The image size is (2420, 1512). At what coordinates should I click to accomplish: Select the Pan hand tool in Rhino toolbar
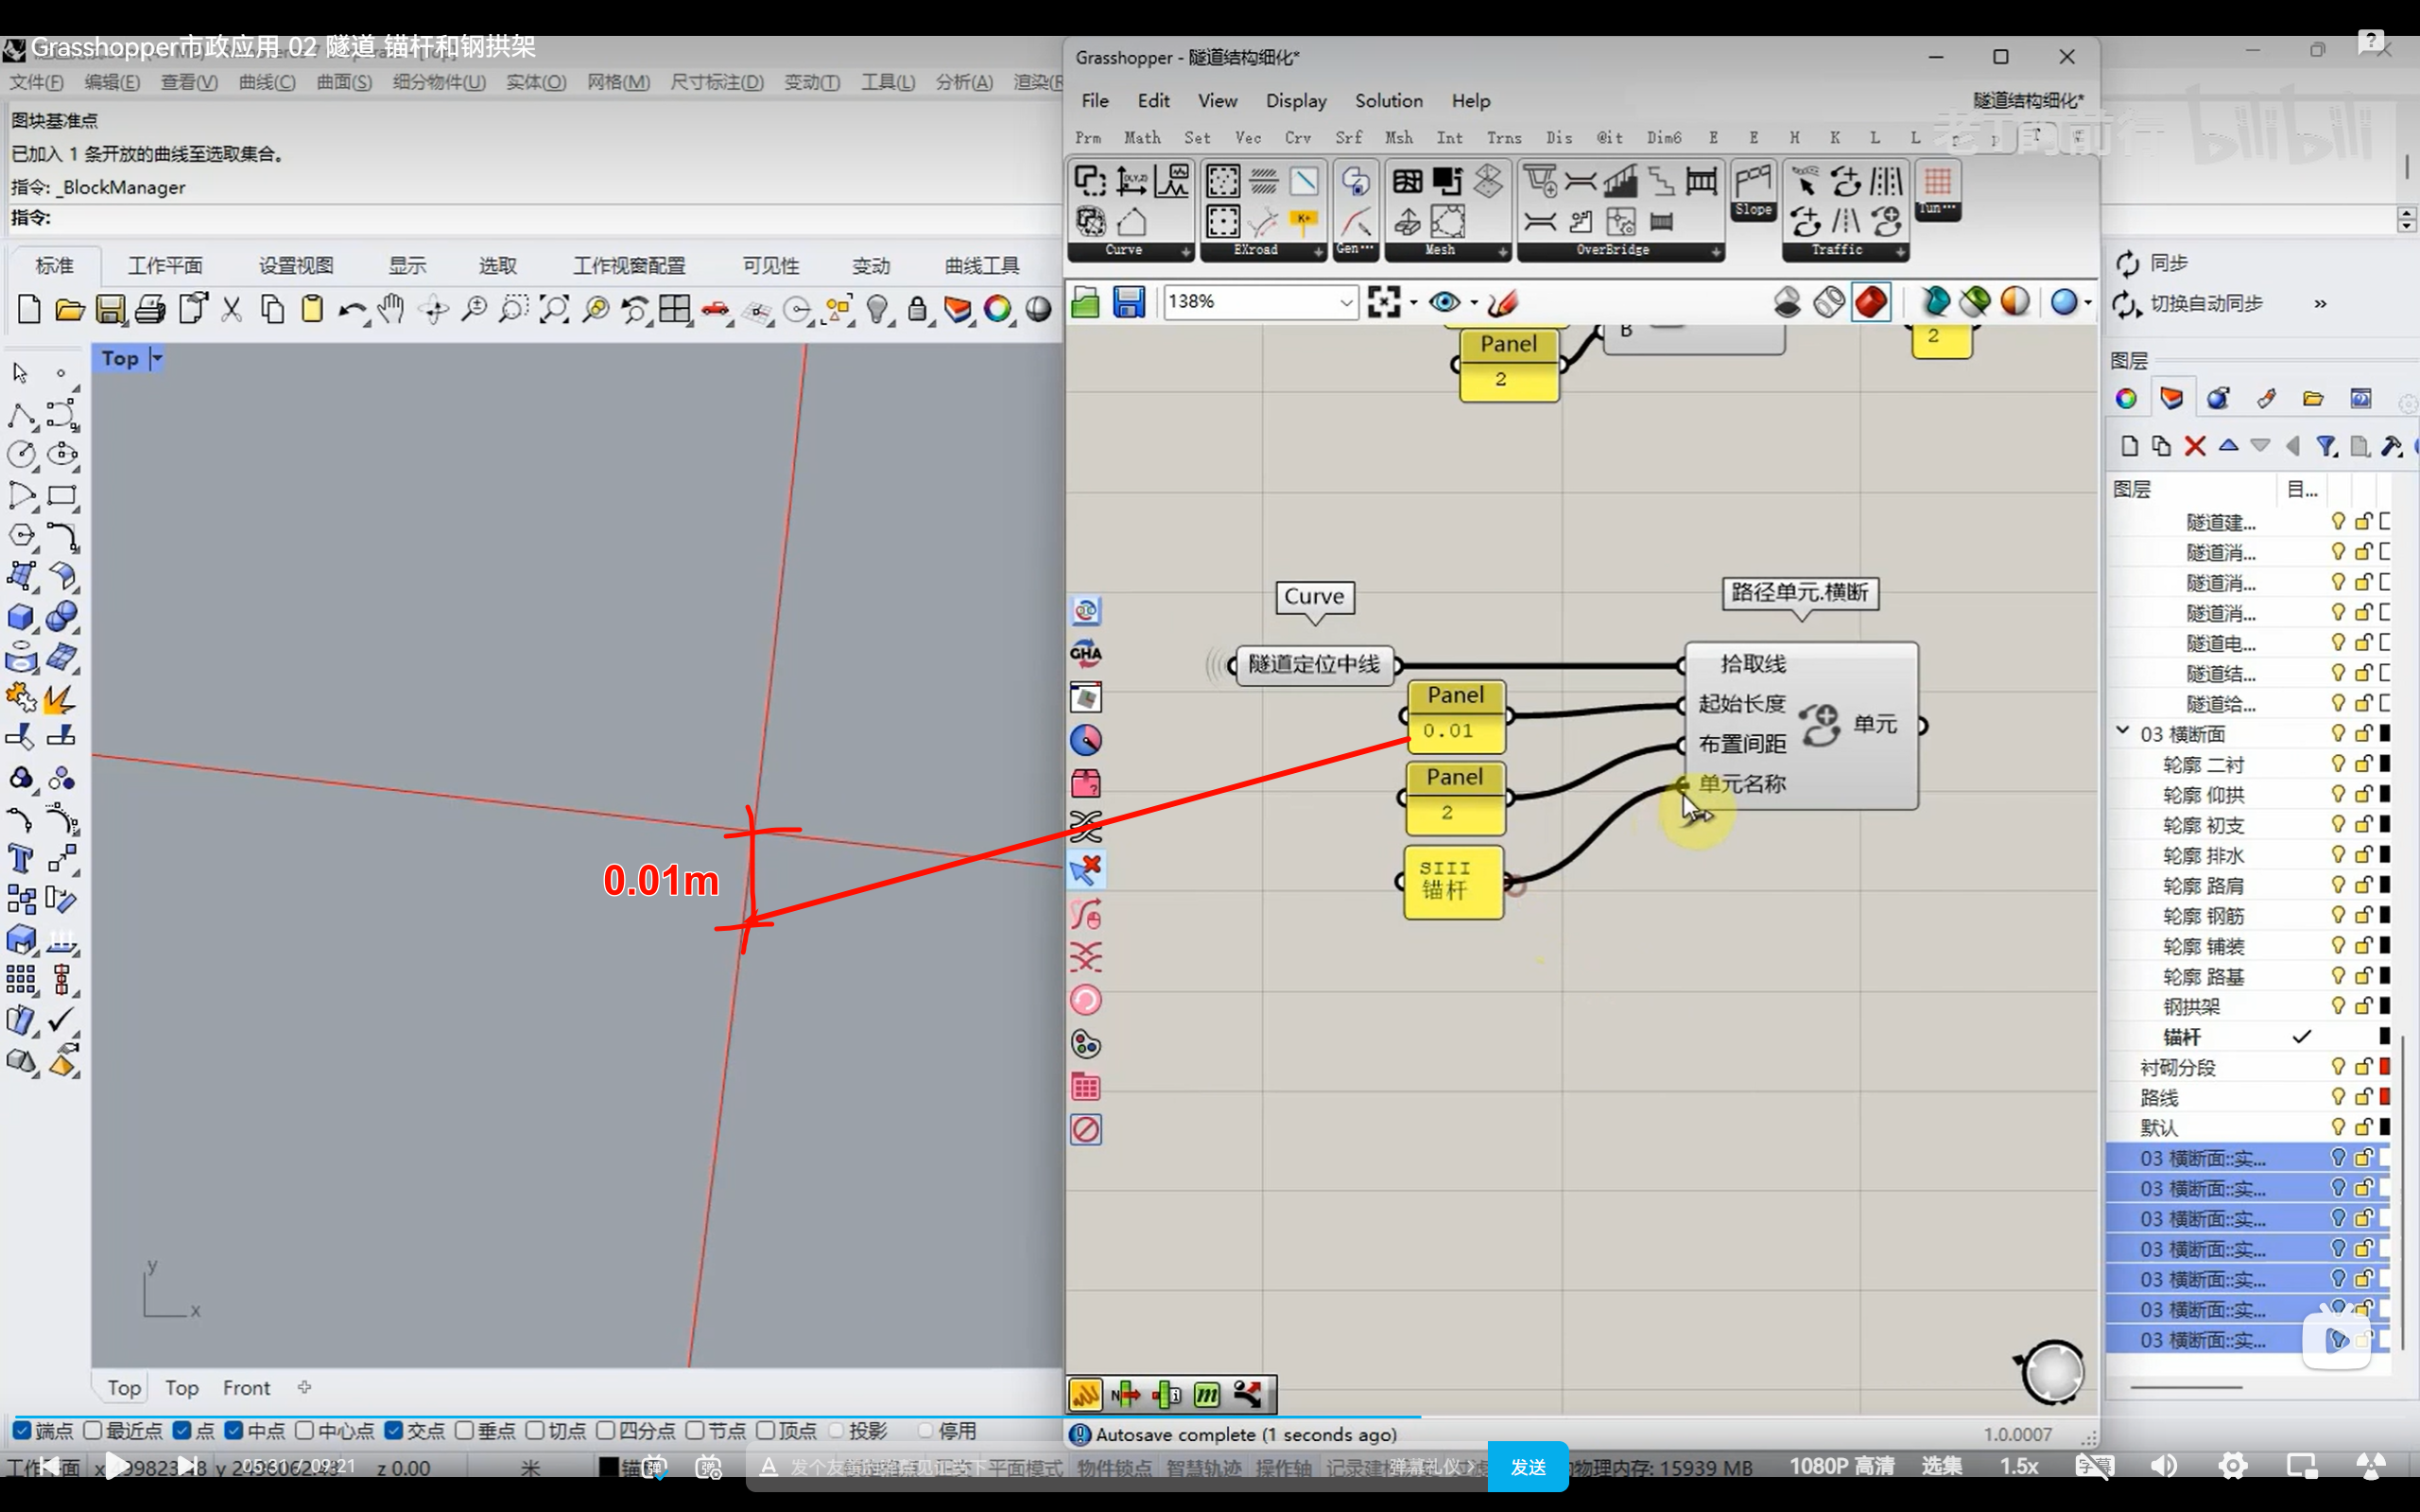[391, 309]
